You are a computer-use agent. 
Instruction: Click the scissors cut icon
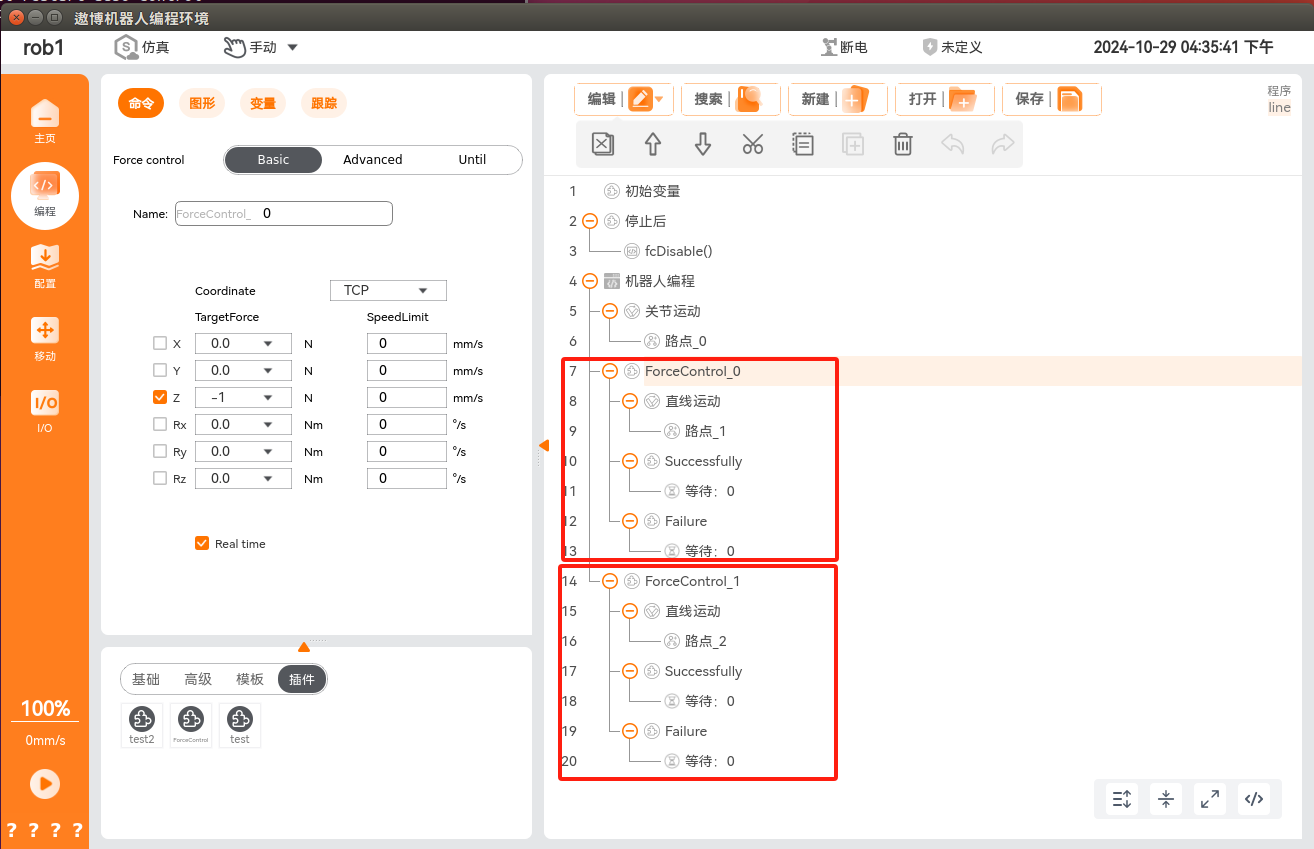753,144
